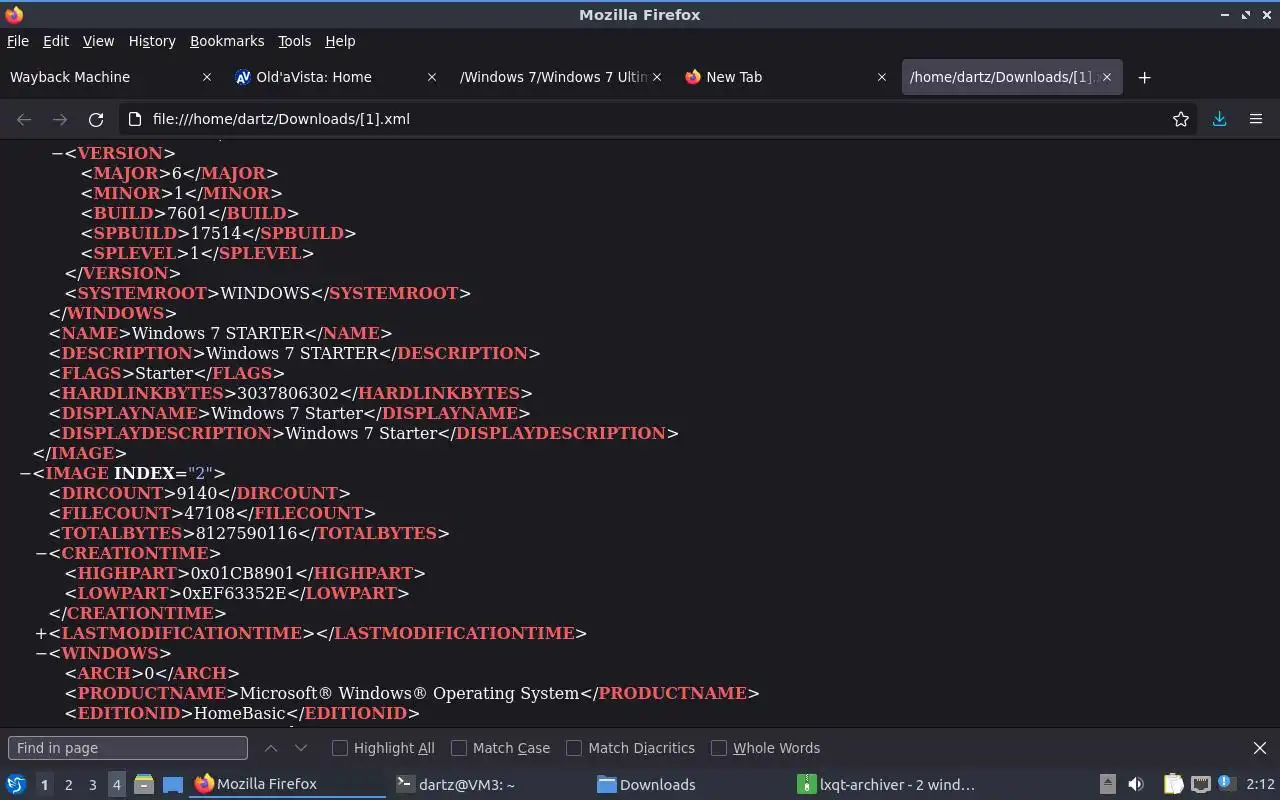Close the Wayback Machine tab
Image resolution: width=1280 pixels, height=800 pixels.
coord(207,77)
